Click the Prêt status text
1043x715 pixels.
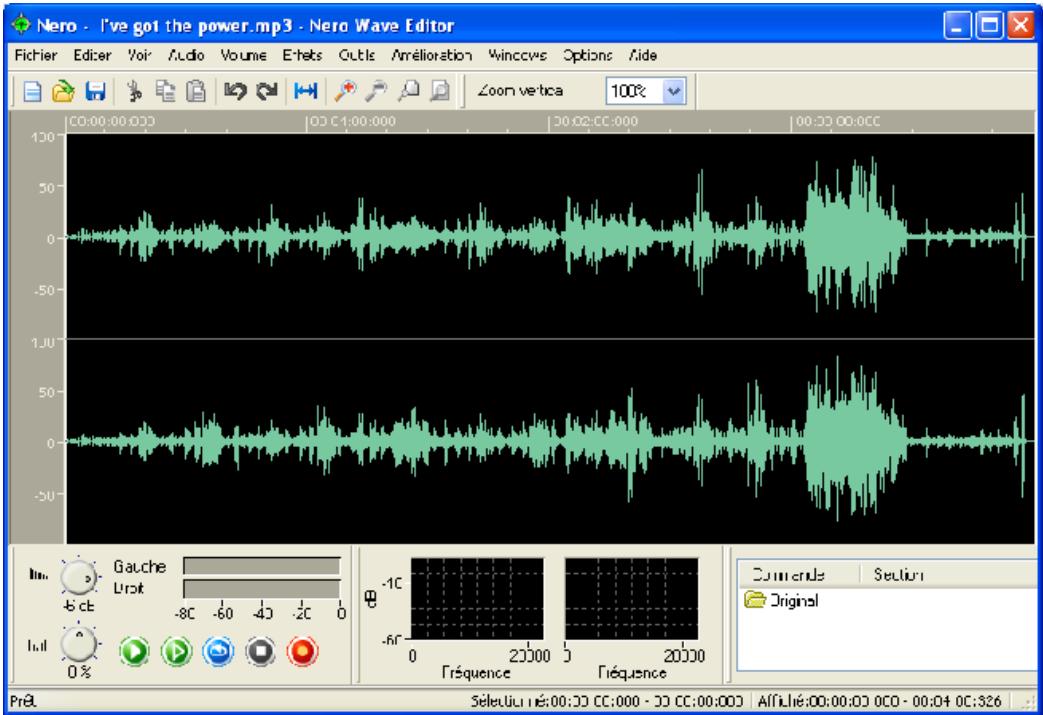pyautogui.click(x=23, y=702)
